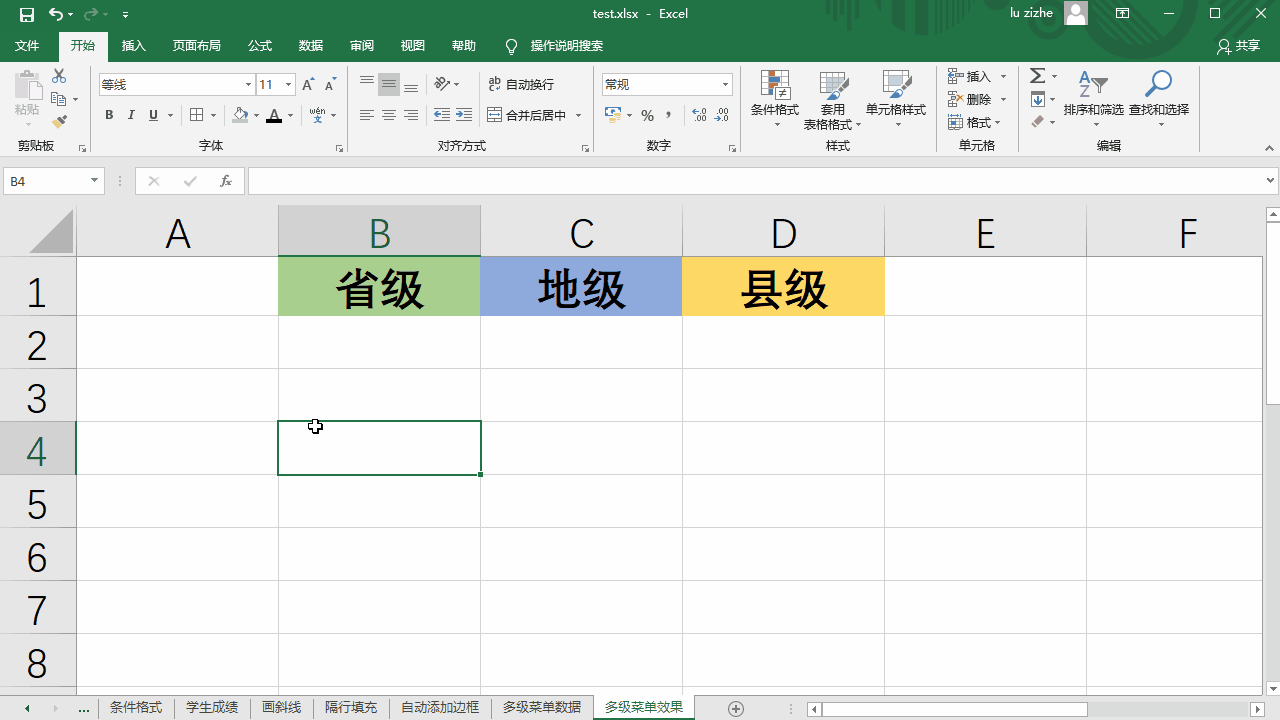Click the insert function fx icon
The height and width of the screenshot is (720, 1280).
point(226,181)
